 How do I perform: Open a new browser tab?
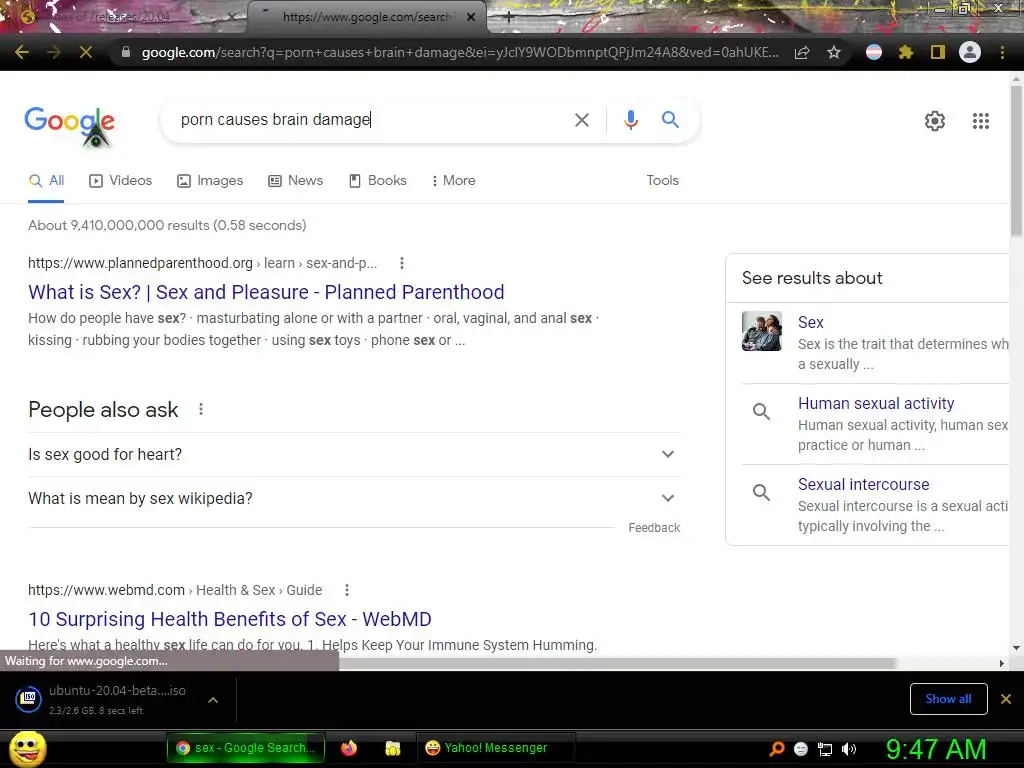pos(509,18)
